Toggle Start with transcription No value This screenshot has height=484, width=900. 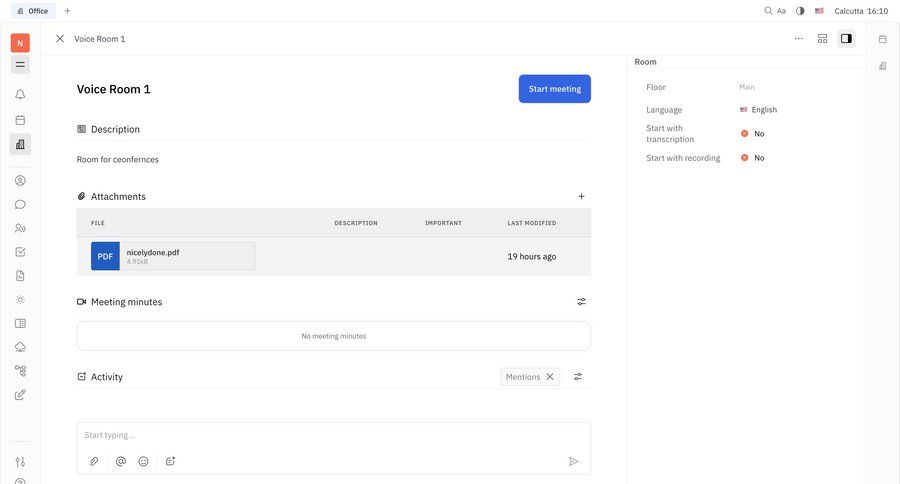(x=752, y=134)
